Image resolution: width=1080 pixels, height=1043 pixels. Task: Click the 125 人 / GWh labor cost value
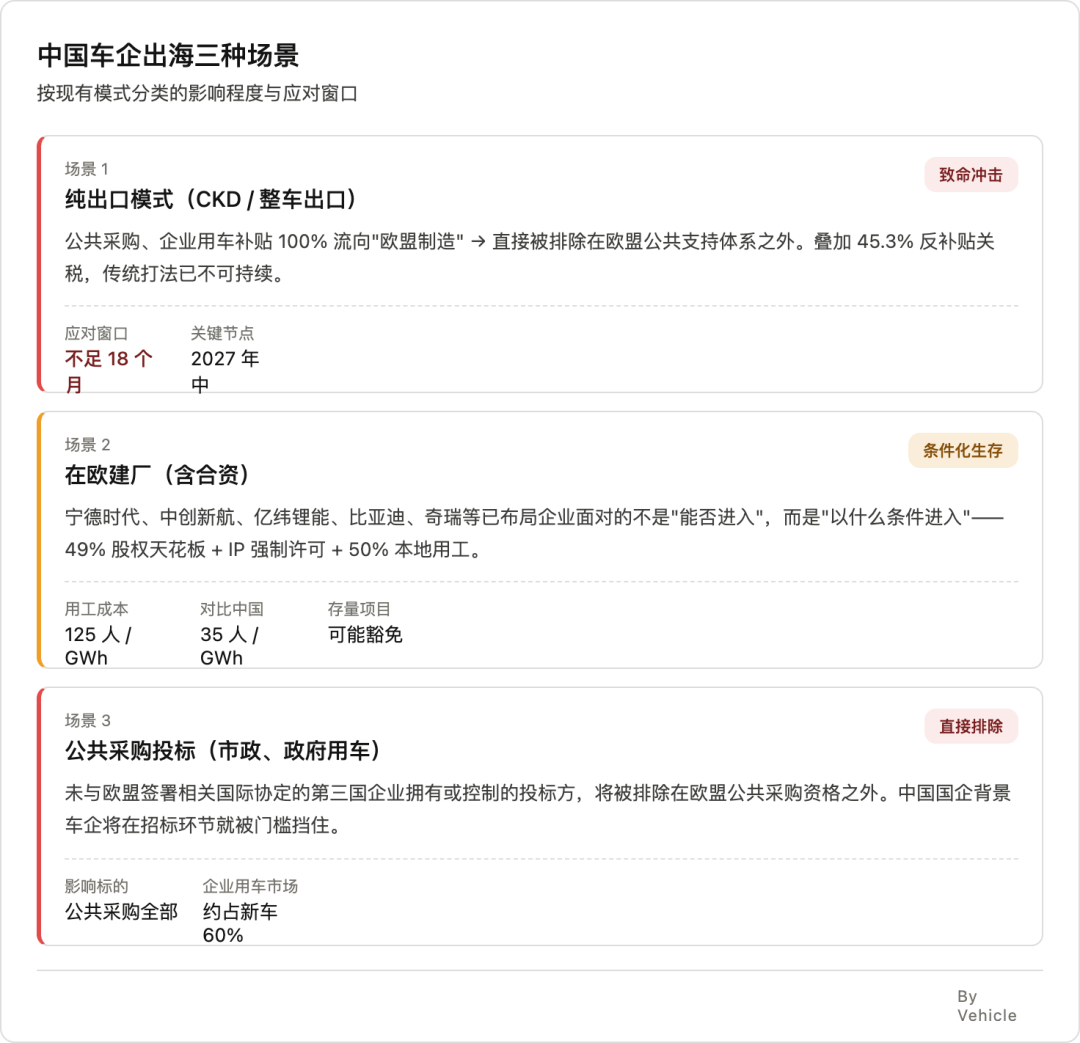coord(98,646)
